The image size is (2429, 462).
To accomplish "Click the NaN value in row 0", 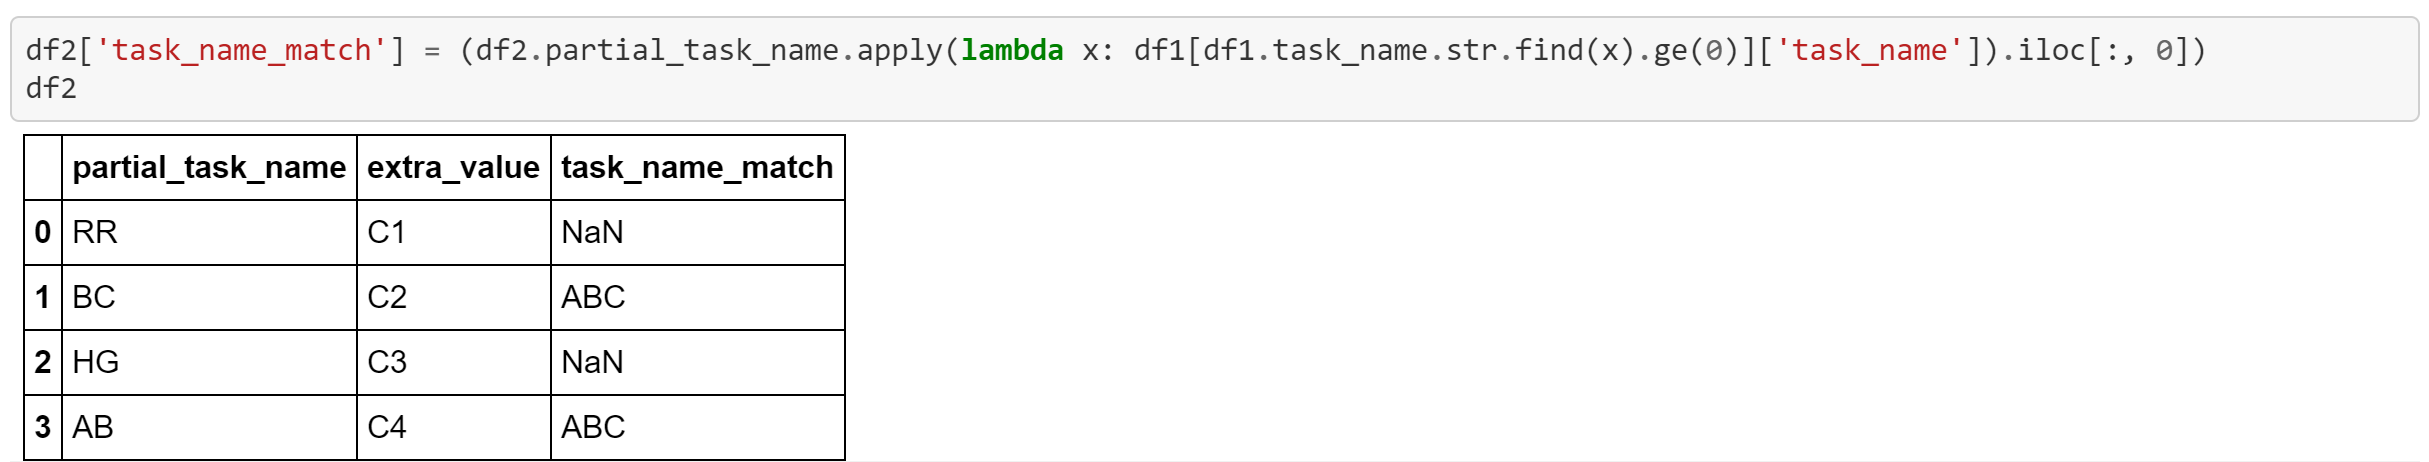I will click(592, 232).
